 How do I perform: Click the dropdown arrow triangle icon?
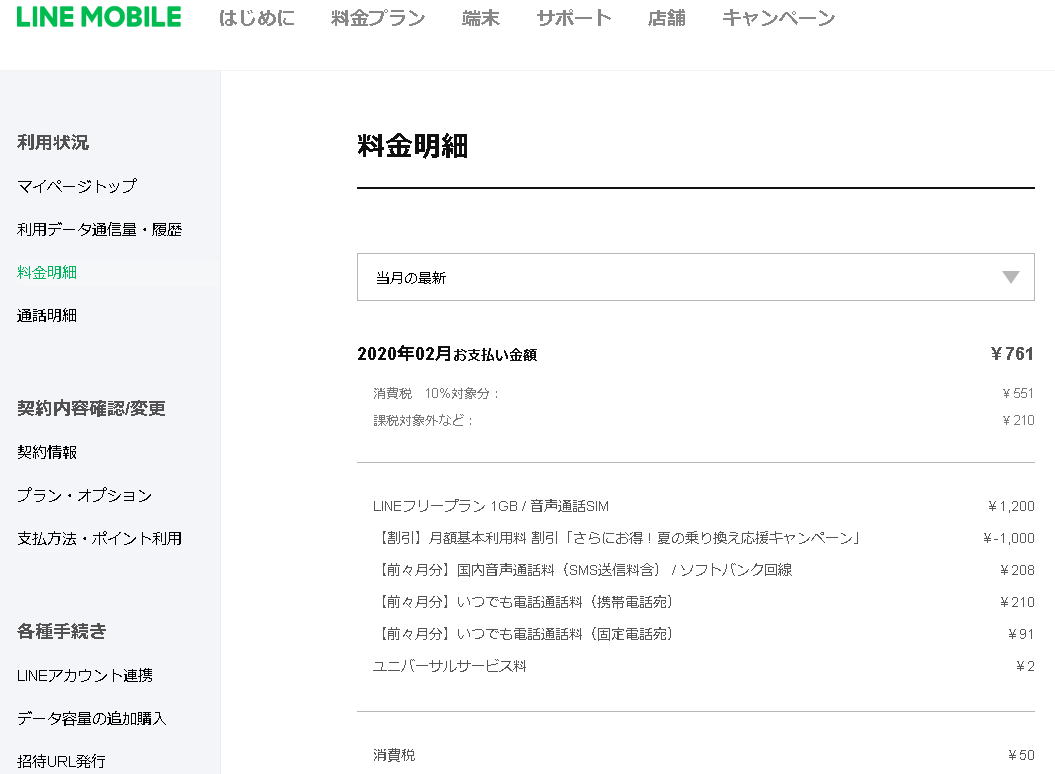pos(1011,277)
